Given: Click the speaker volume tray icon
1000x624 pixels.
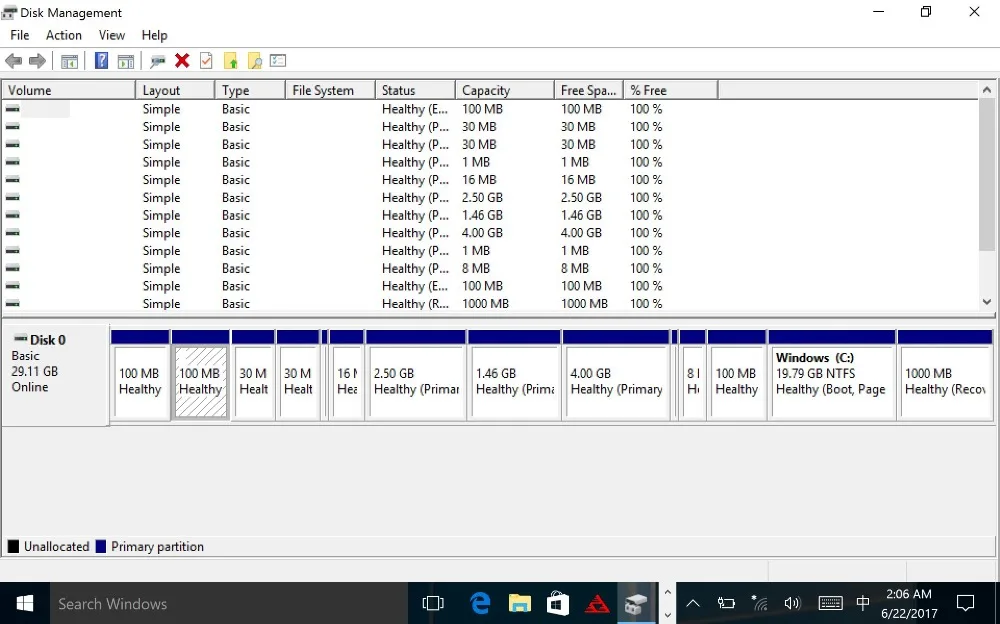Looking at the screenshot, I should pos(792,603).
